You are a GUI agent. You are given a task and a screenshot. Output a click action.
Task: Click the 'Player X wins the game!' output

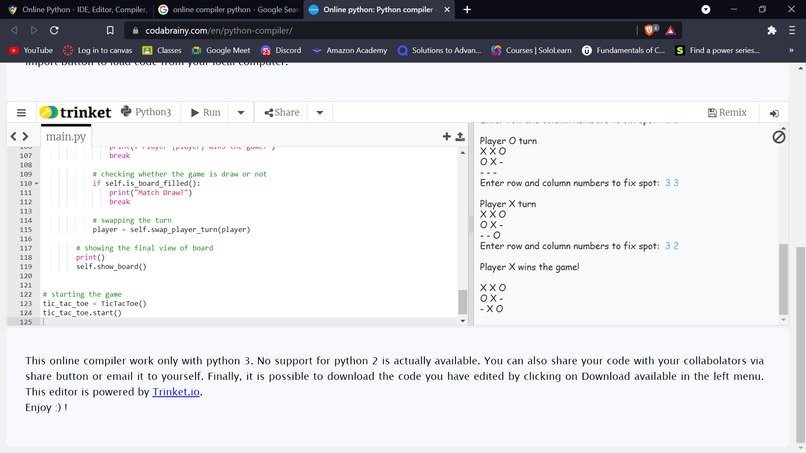coord(529,267)
